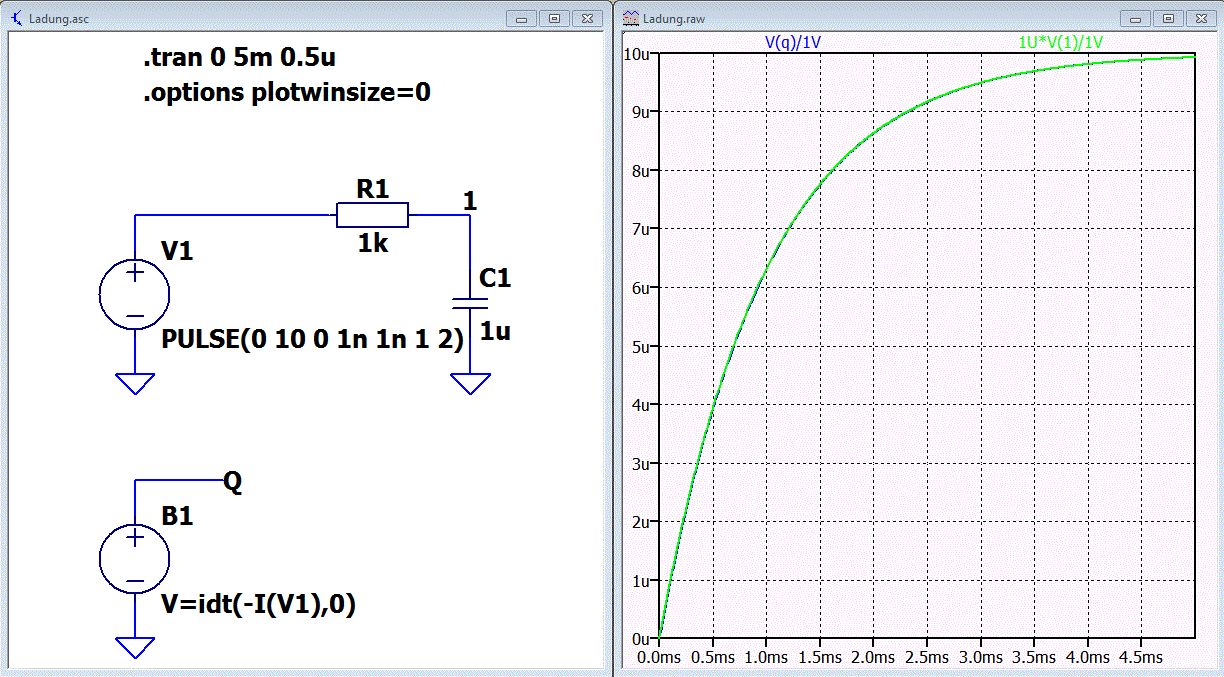Click the V1 voltage source symbol
This screenshot has width=1224, height=677.
[x=135, y=295]
